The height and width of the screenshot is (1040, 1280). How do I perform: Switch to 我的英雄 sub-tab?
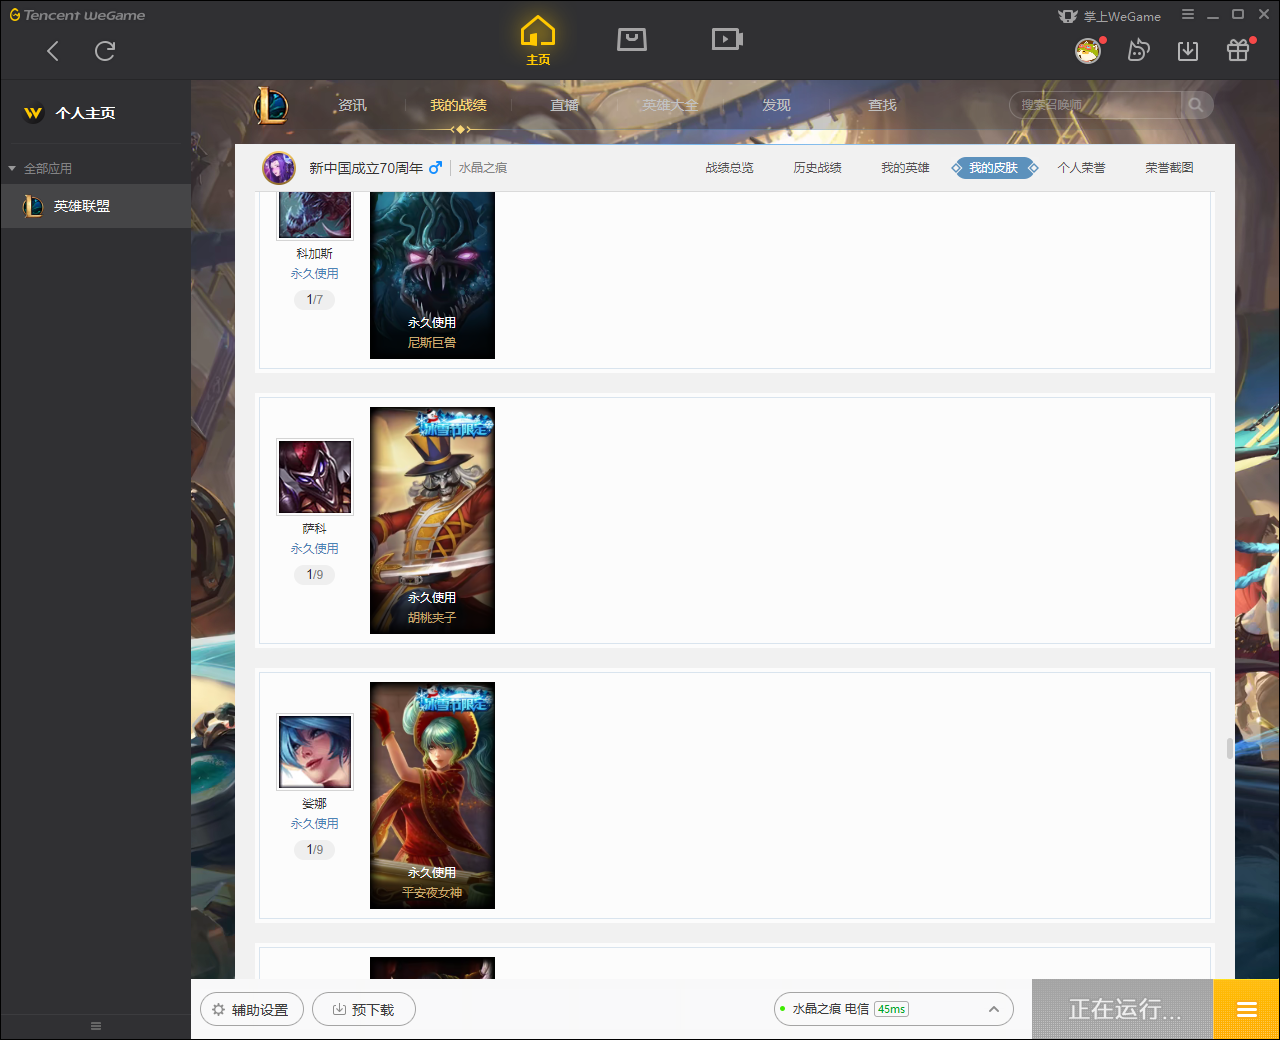(905, 168)
